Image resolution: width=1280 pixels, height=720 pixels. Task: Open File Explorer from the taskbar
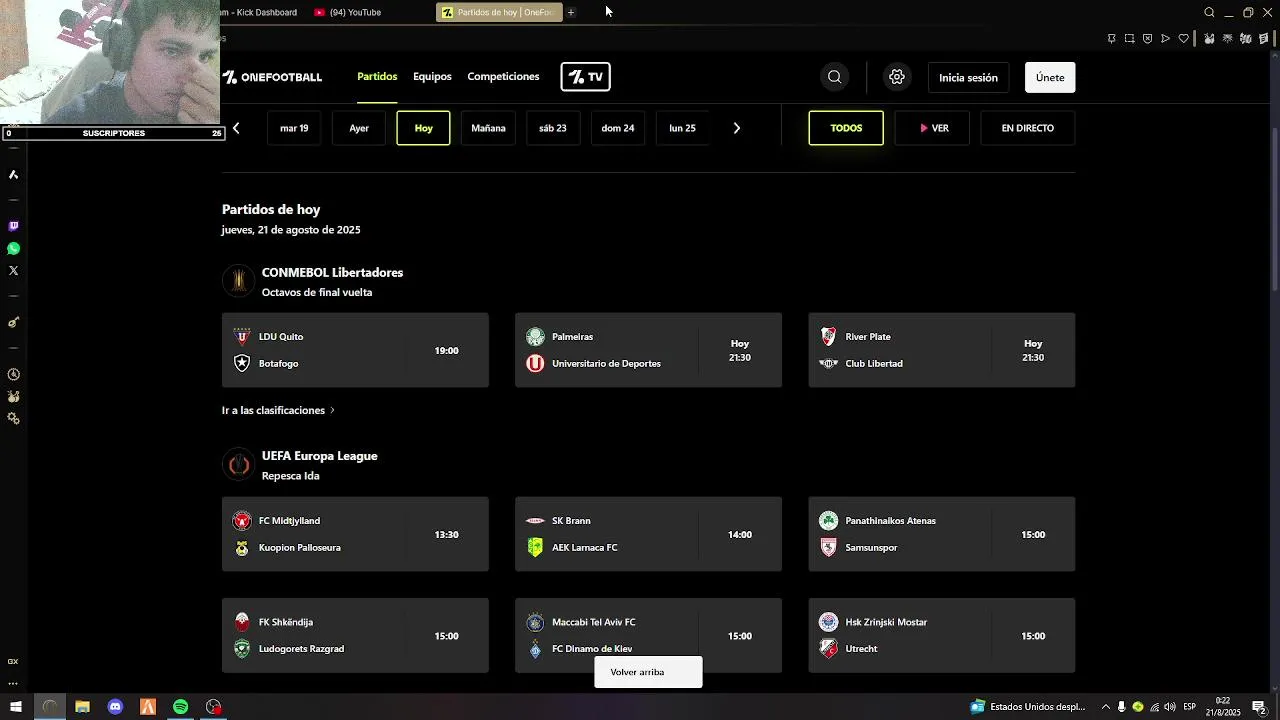[x=82, y=707]
